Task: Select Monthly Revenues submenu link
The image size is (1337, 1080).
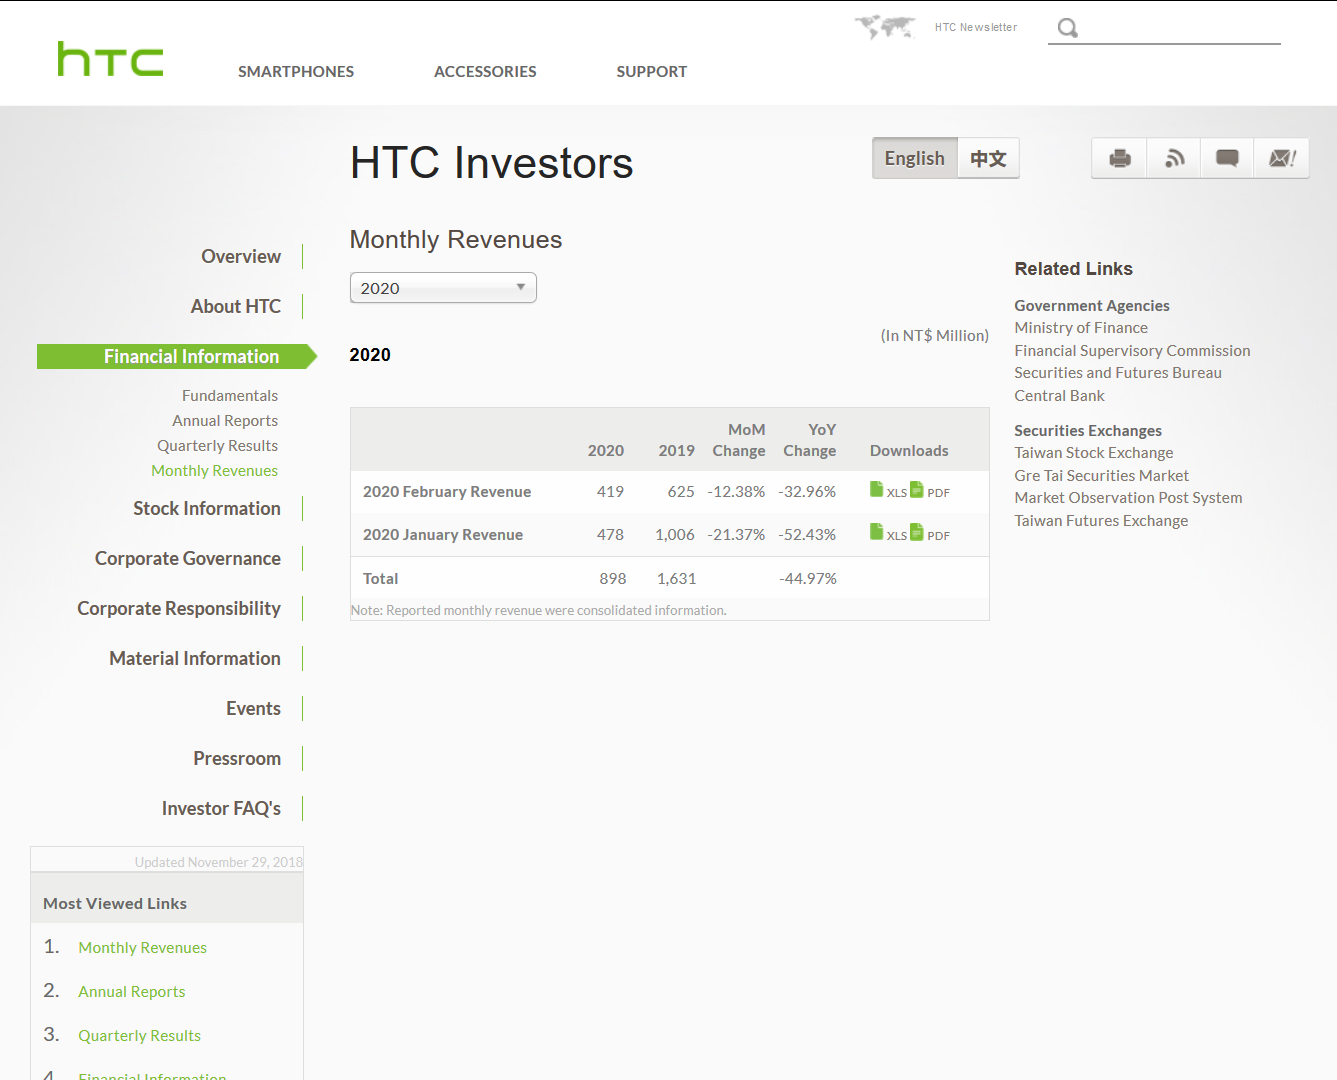Action: tap(214, 471)
